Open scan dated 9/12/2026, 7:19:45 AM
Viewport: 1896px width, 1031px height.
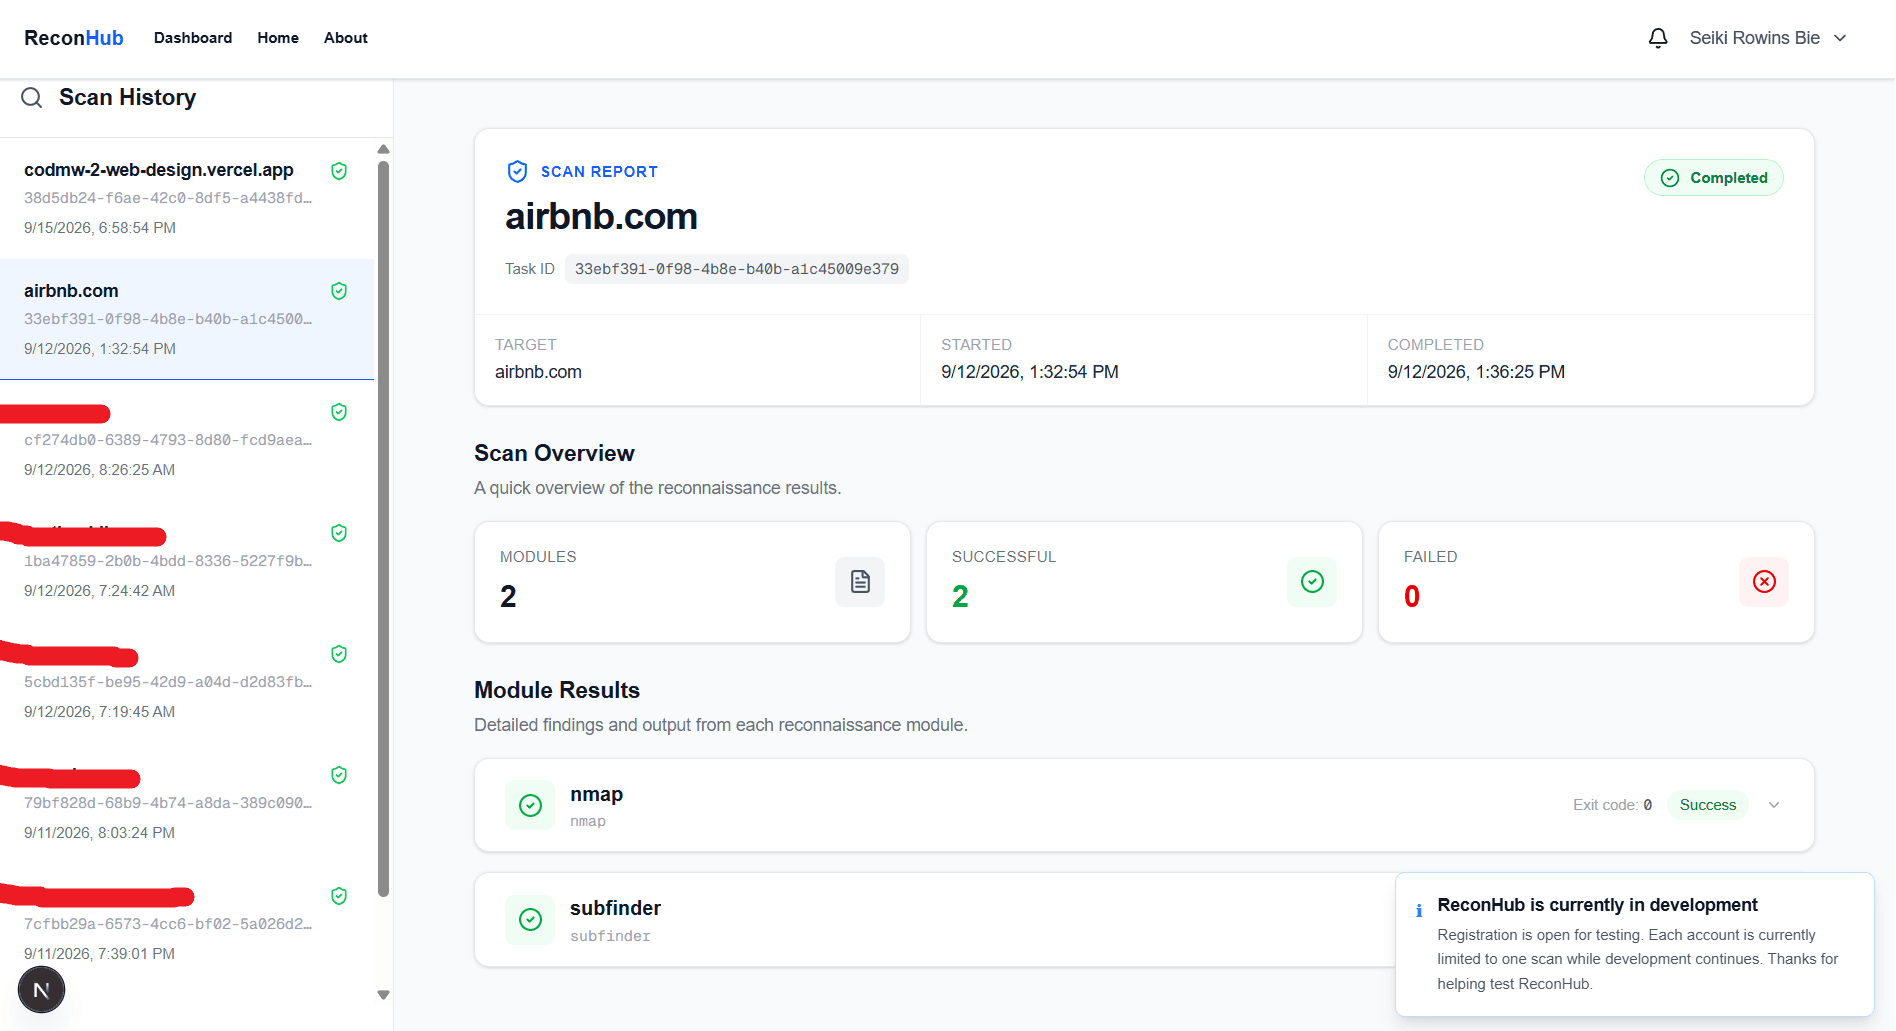187,683
